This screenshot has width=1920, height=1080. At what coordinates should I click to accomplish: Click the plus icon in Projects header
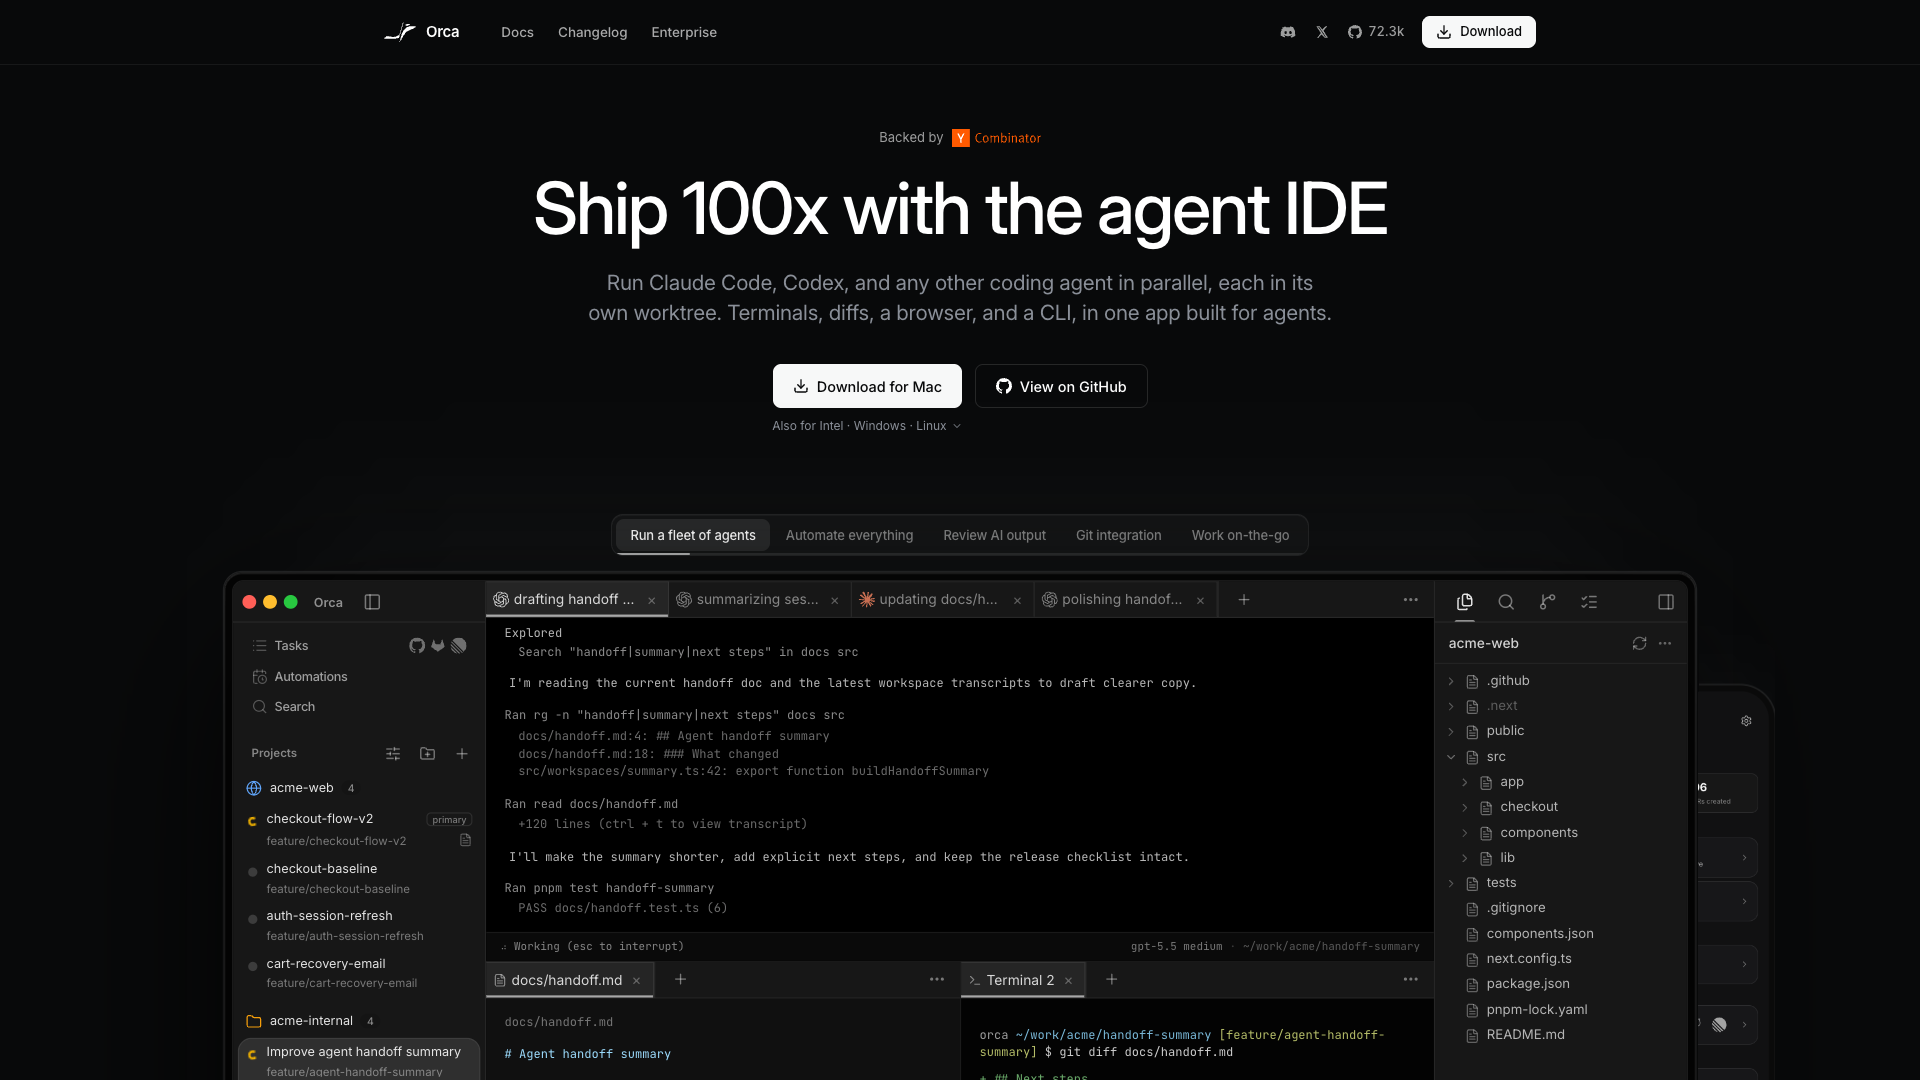462,754
